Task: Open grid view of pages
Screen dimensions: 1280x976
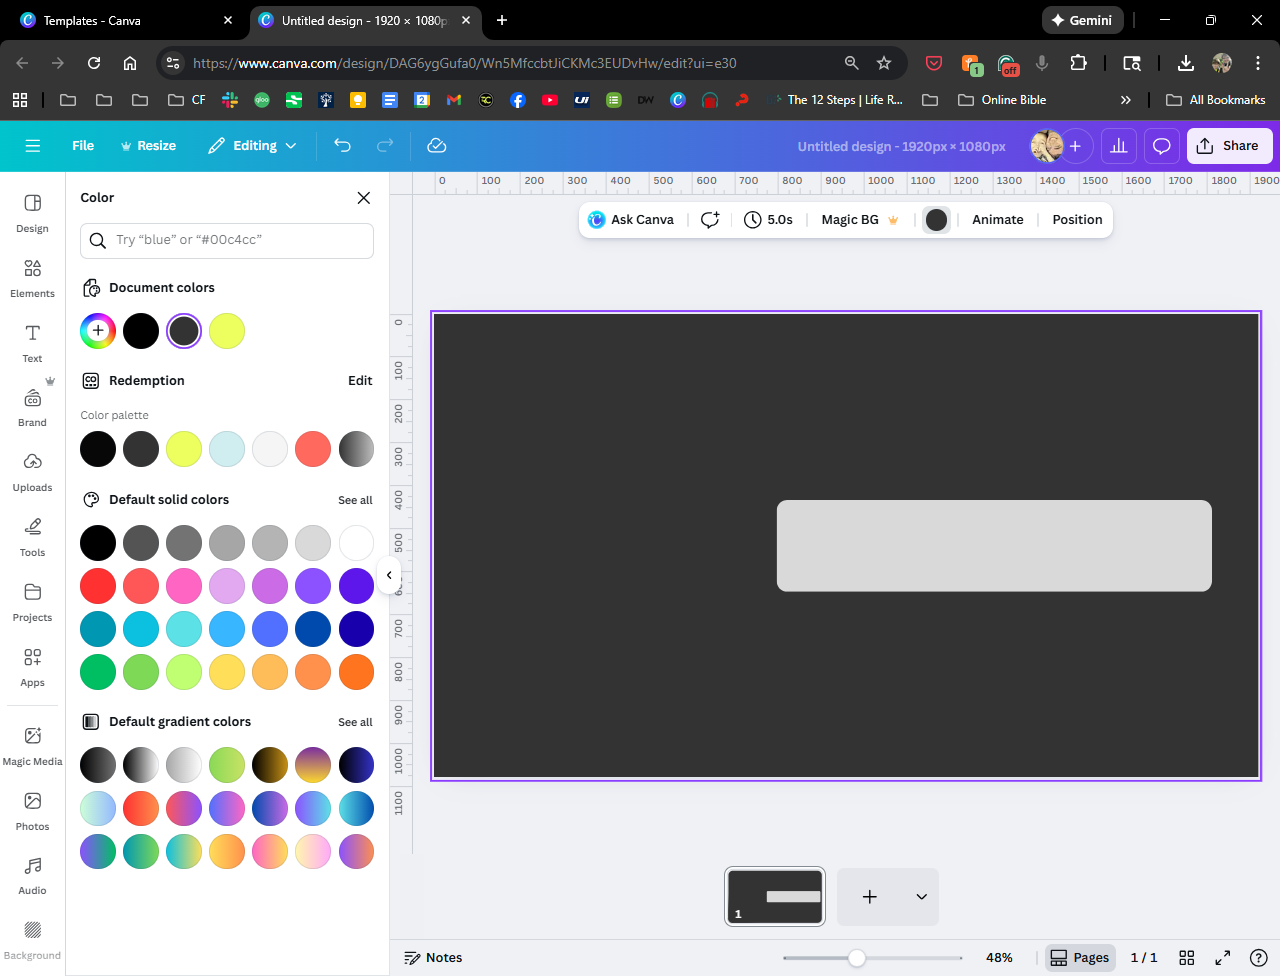Action: (x=1187, y=958)
